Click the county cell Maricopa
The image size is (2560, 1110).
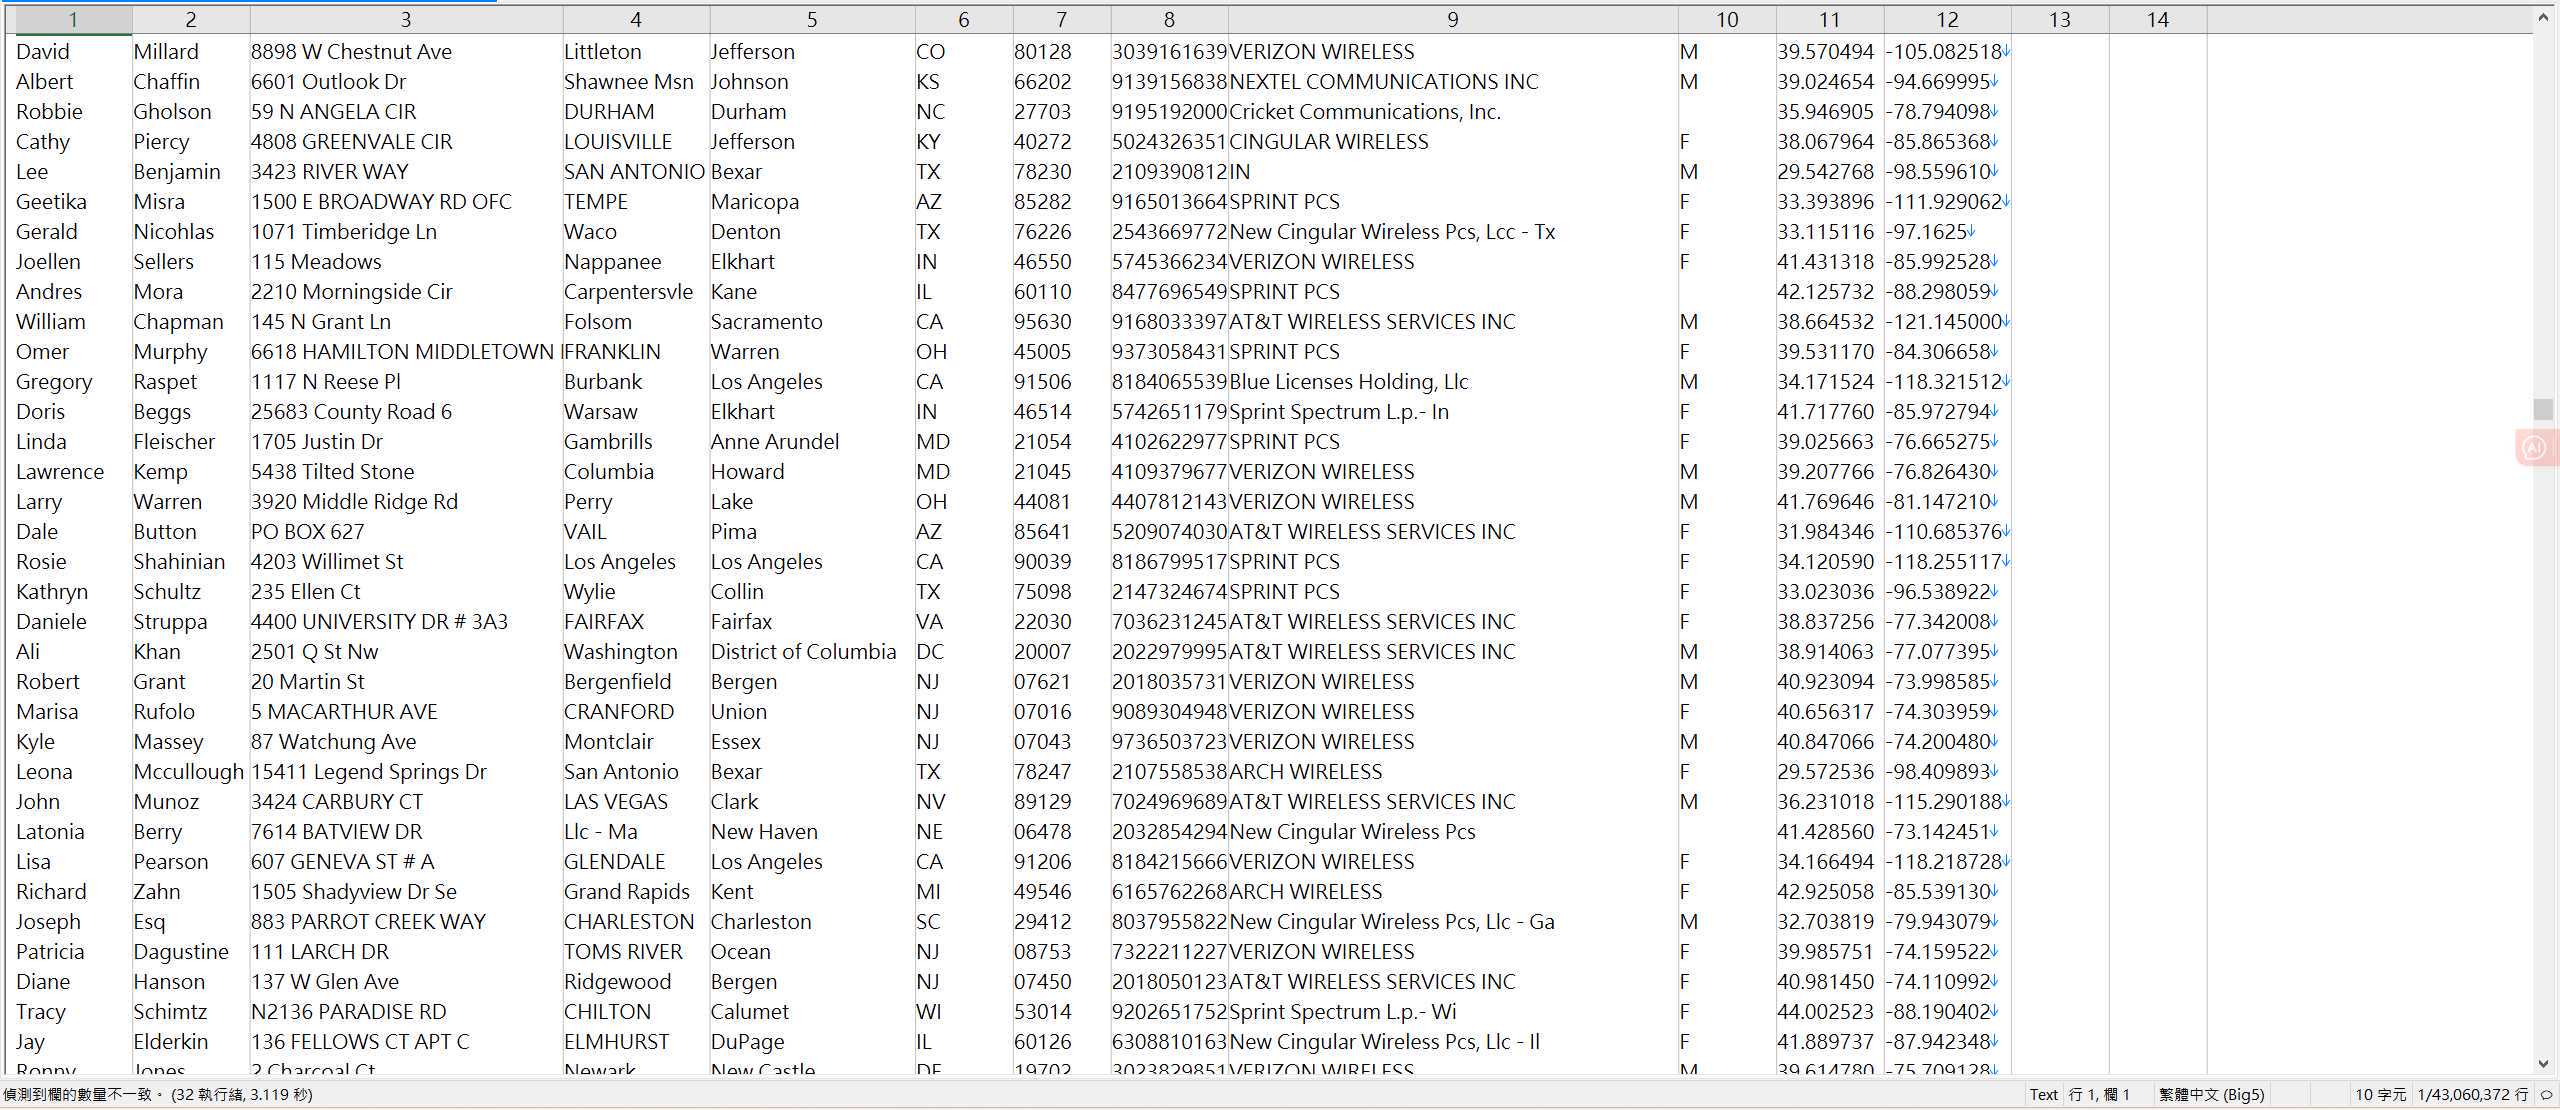pyautogui.click(x=755, y=202)
